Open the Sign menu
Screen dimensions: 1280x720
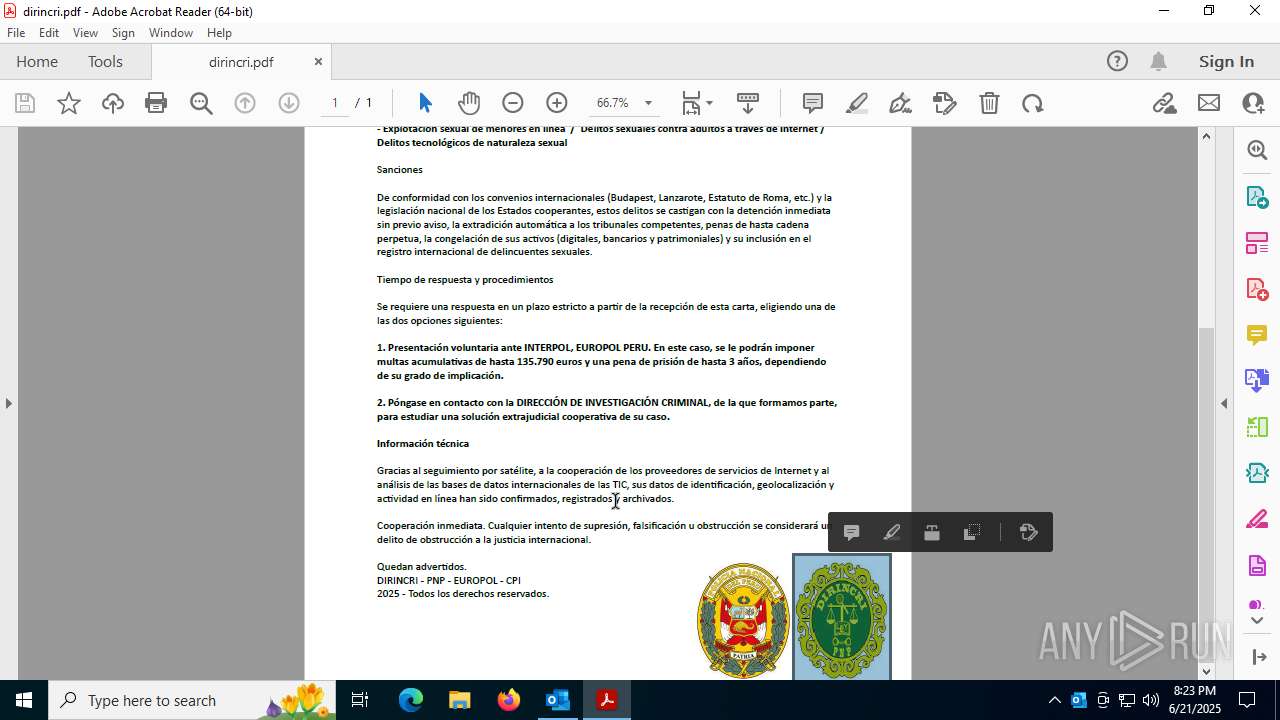pyautogui.click(x=123, y=33)
